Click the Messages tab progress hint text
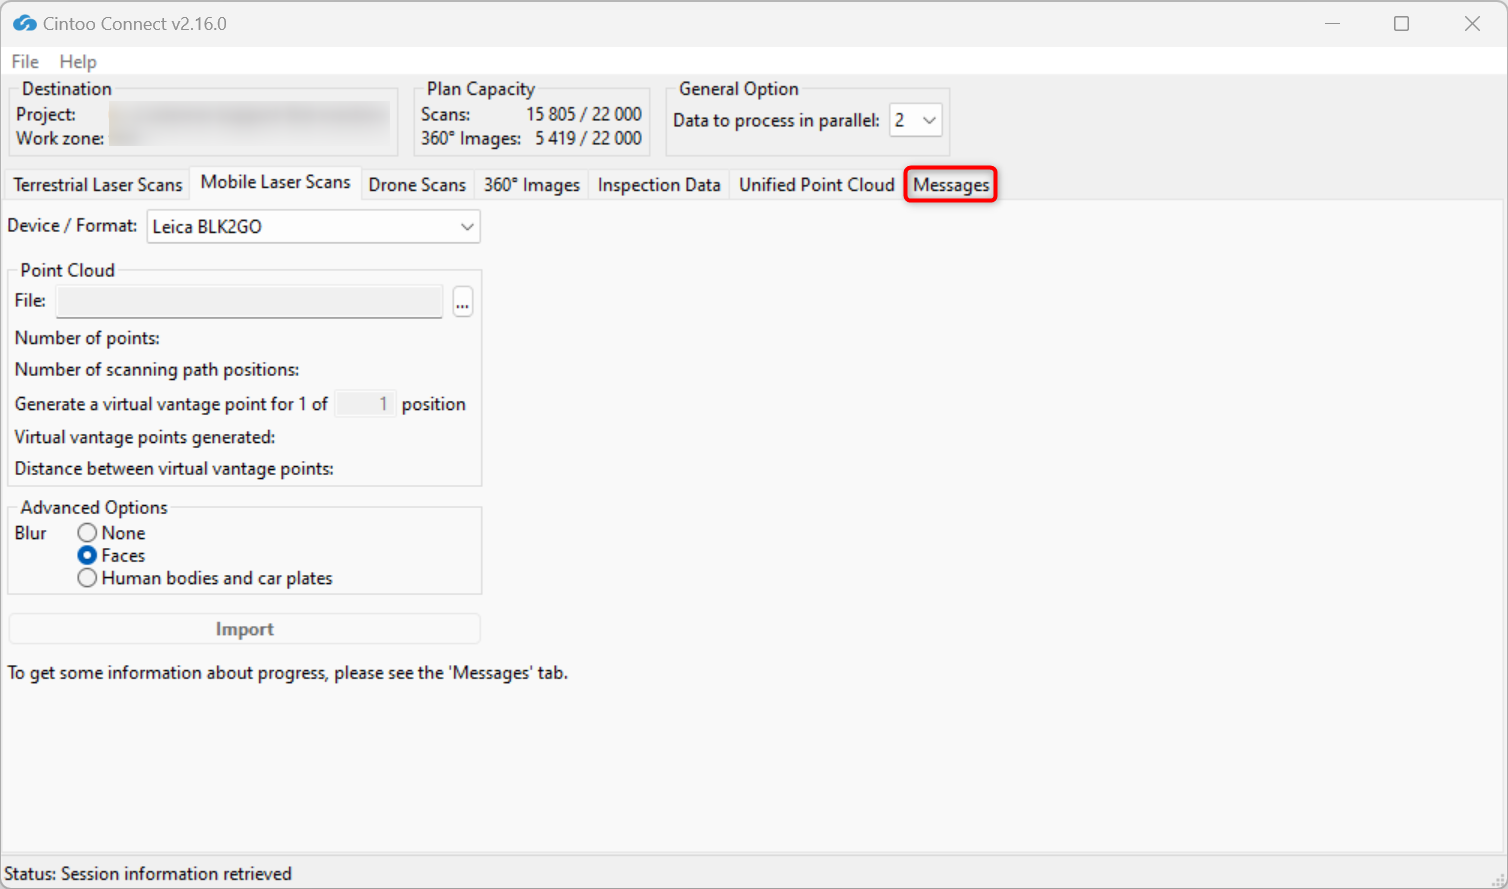The image size is (1508, 889). 288,673
